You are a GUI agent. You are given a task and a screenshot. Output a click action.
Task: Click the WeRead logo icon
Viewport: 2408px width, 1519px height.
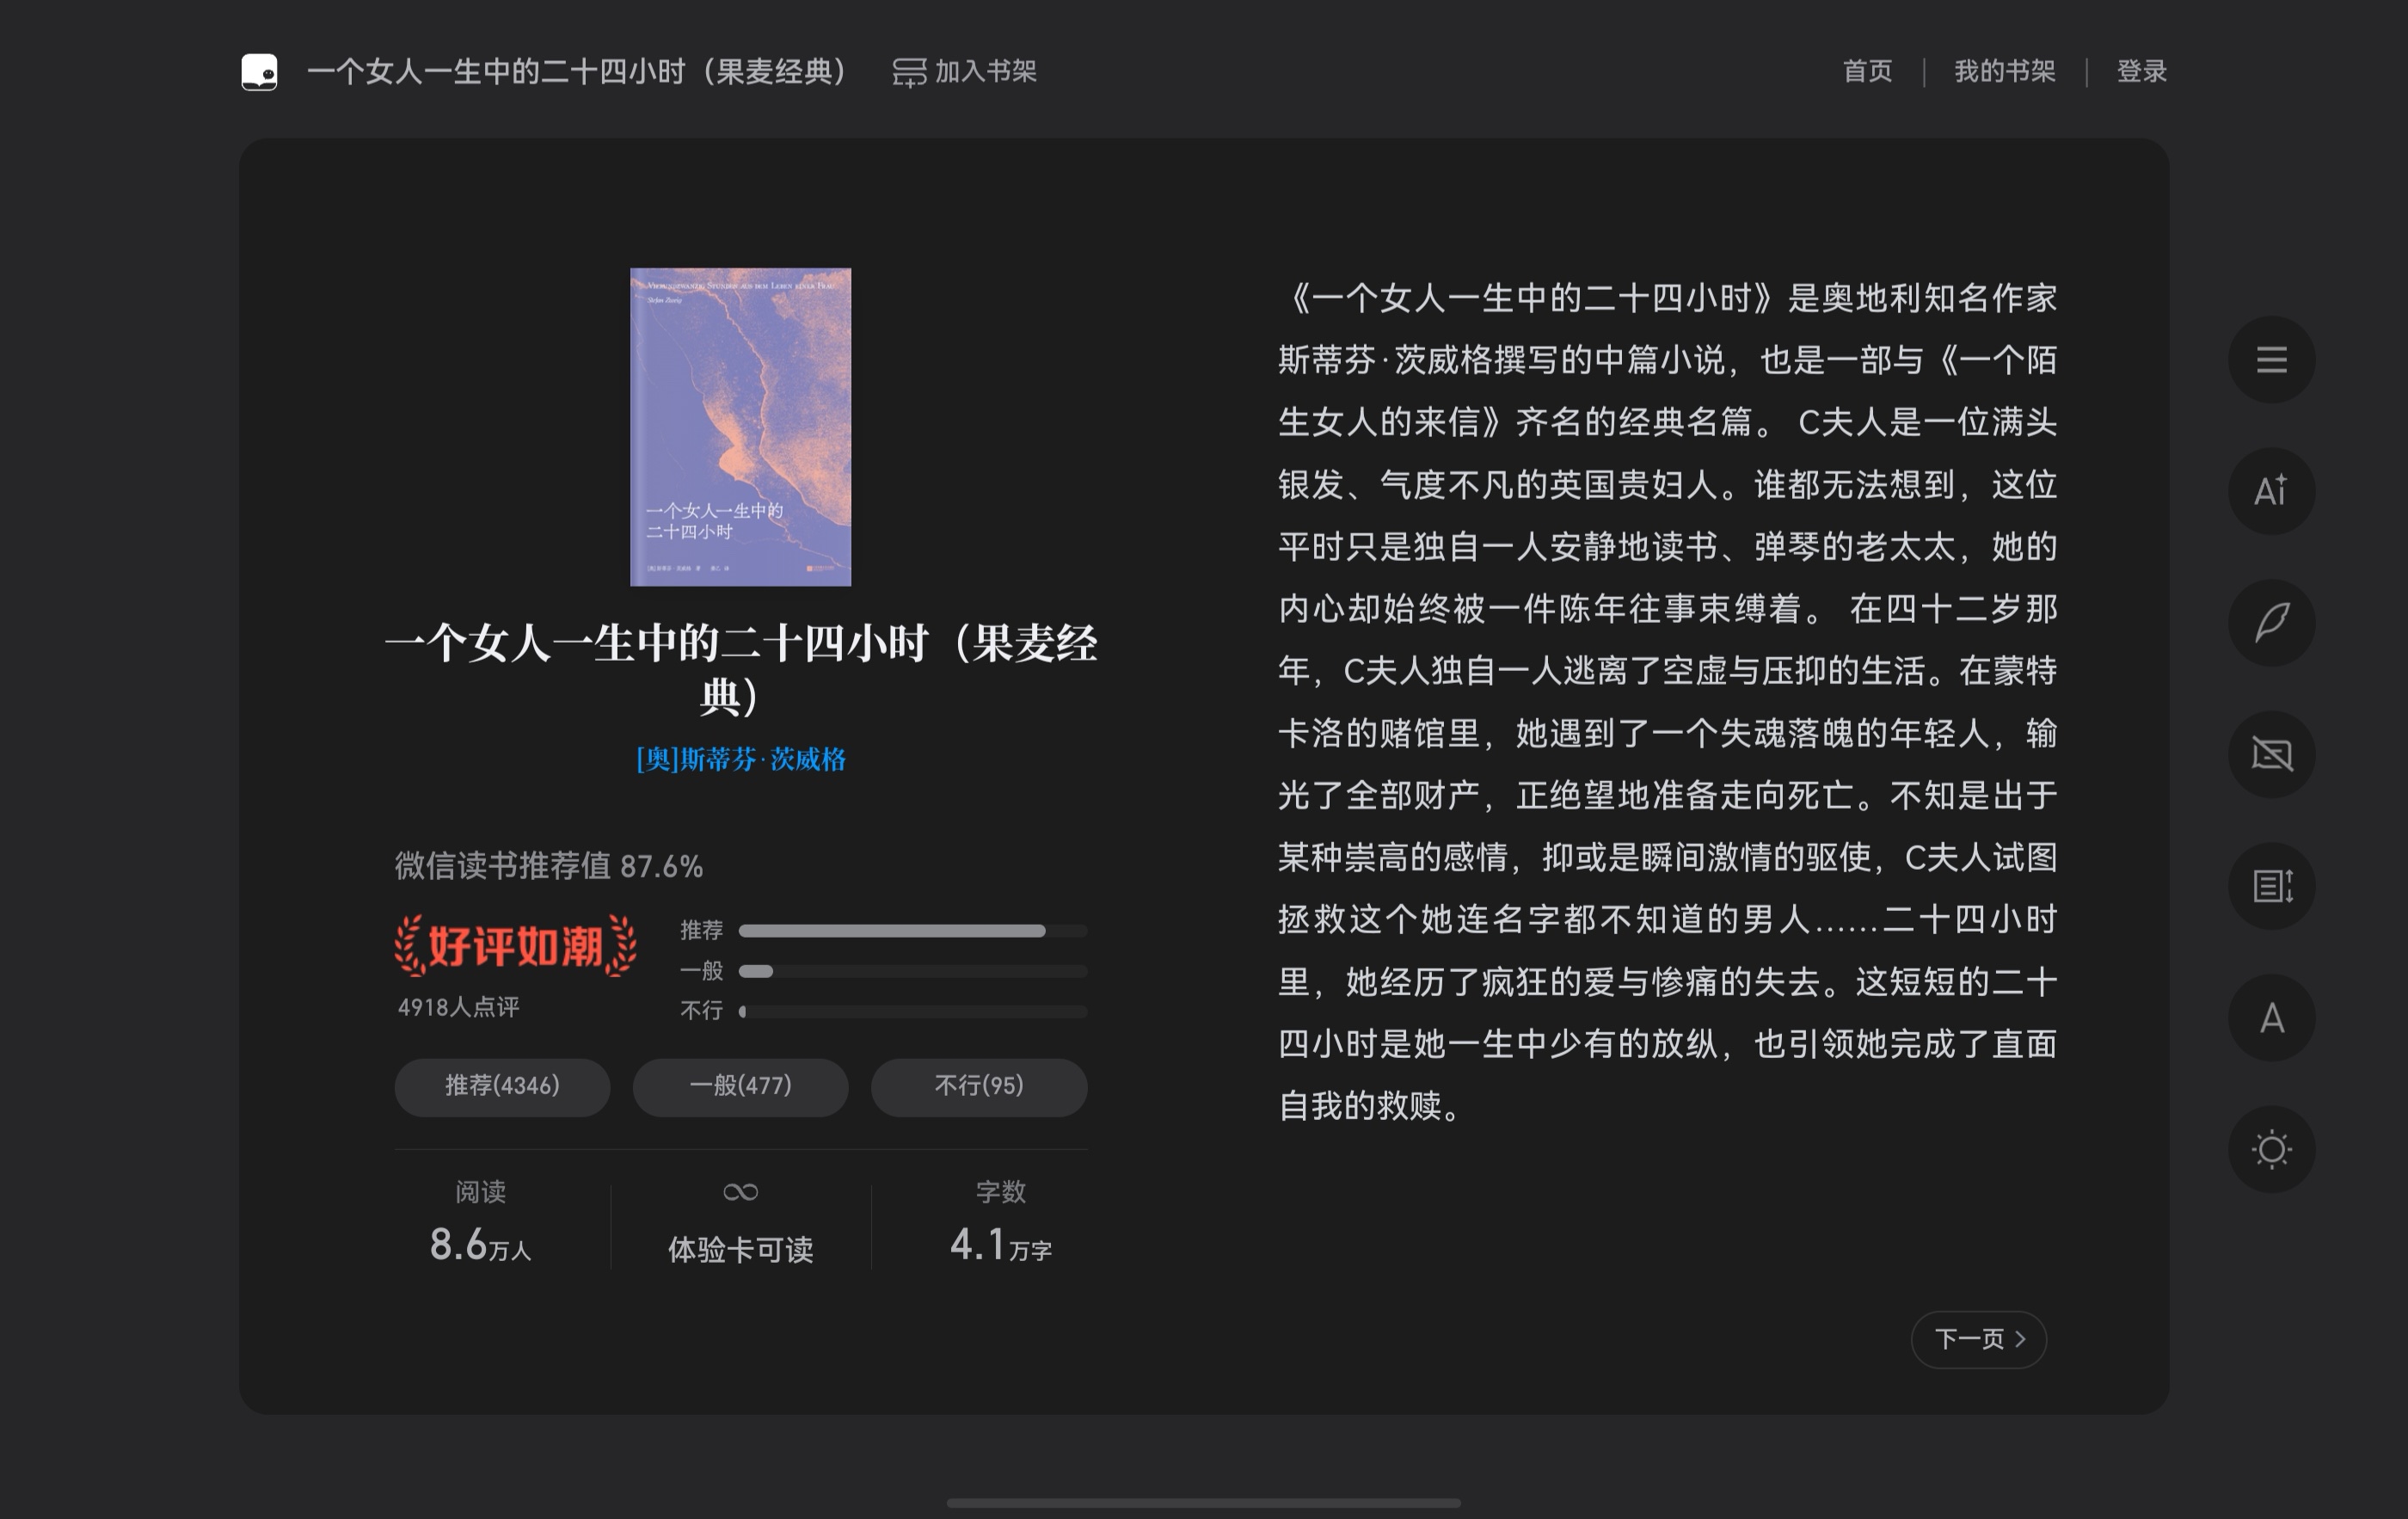(259, 72)
